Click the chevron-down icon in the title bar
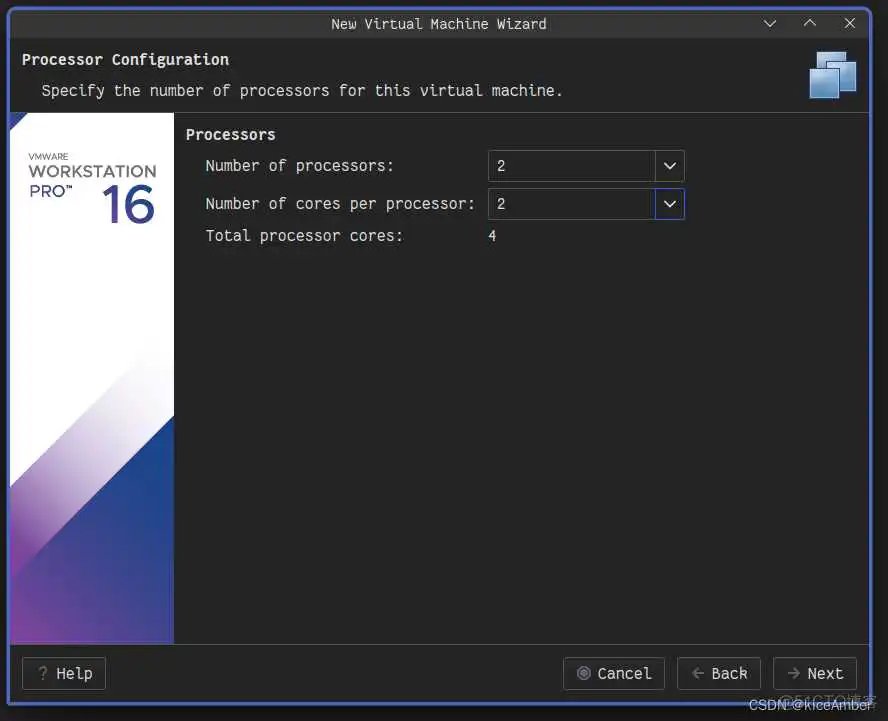888x721 pixels. point(769,23)
